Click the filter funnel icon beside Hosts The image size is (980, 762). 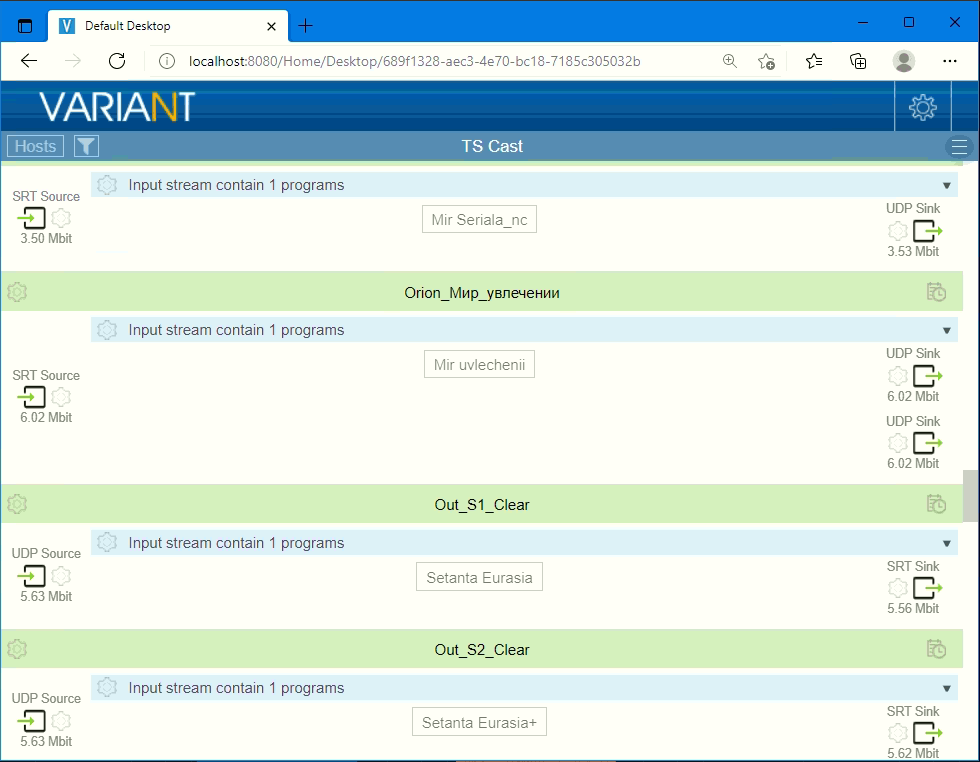point(87,146)
